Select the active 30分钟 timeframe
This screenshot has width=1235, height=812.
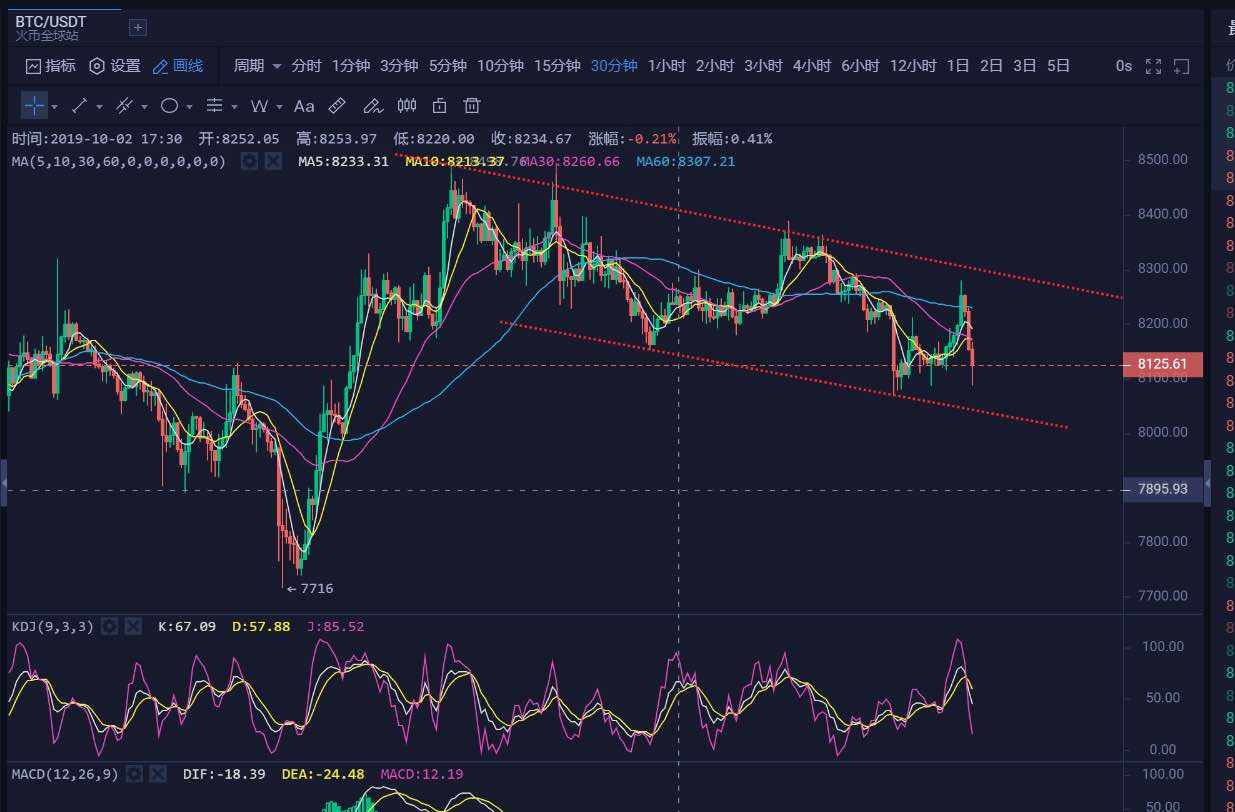[x=614, y=66]
